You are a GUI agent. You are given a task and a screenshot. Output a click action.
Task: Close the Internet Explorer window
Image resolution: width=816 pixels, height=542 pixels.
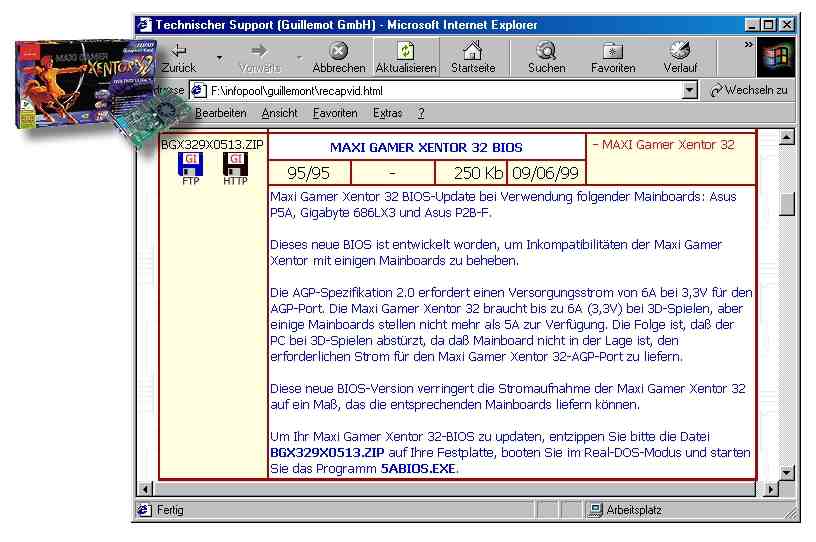coord(786,24)
